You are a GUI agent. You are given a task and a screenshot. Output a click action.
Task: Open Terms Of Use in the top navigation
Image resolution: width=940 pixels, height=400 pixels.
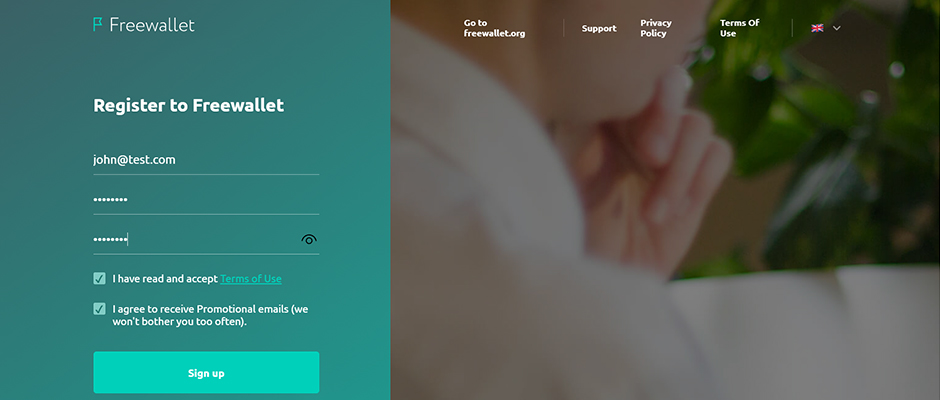click(x=739, y=28)
